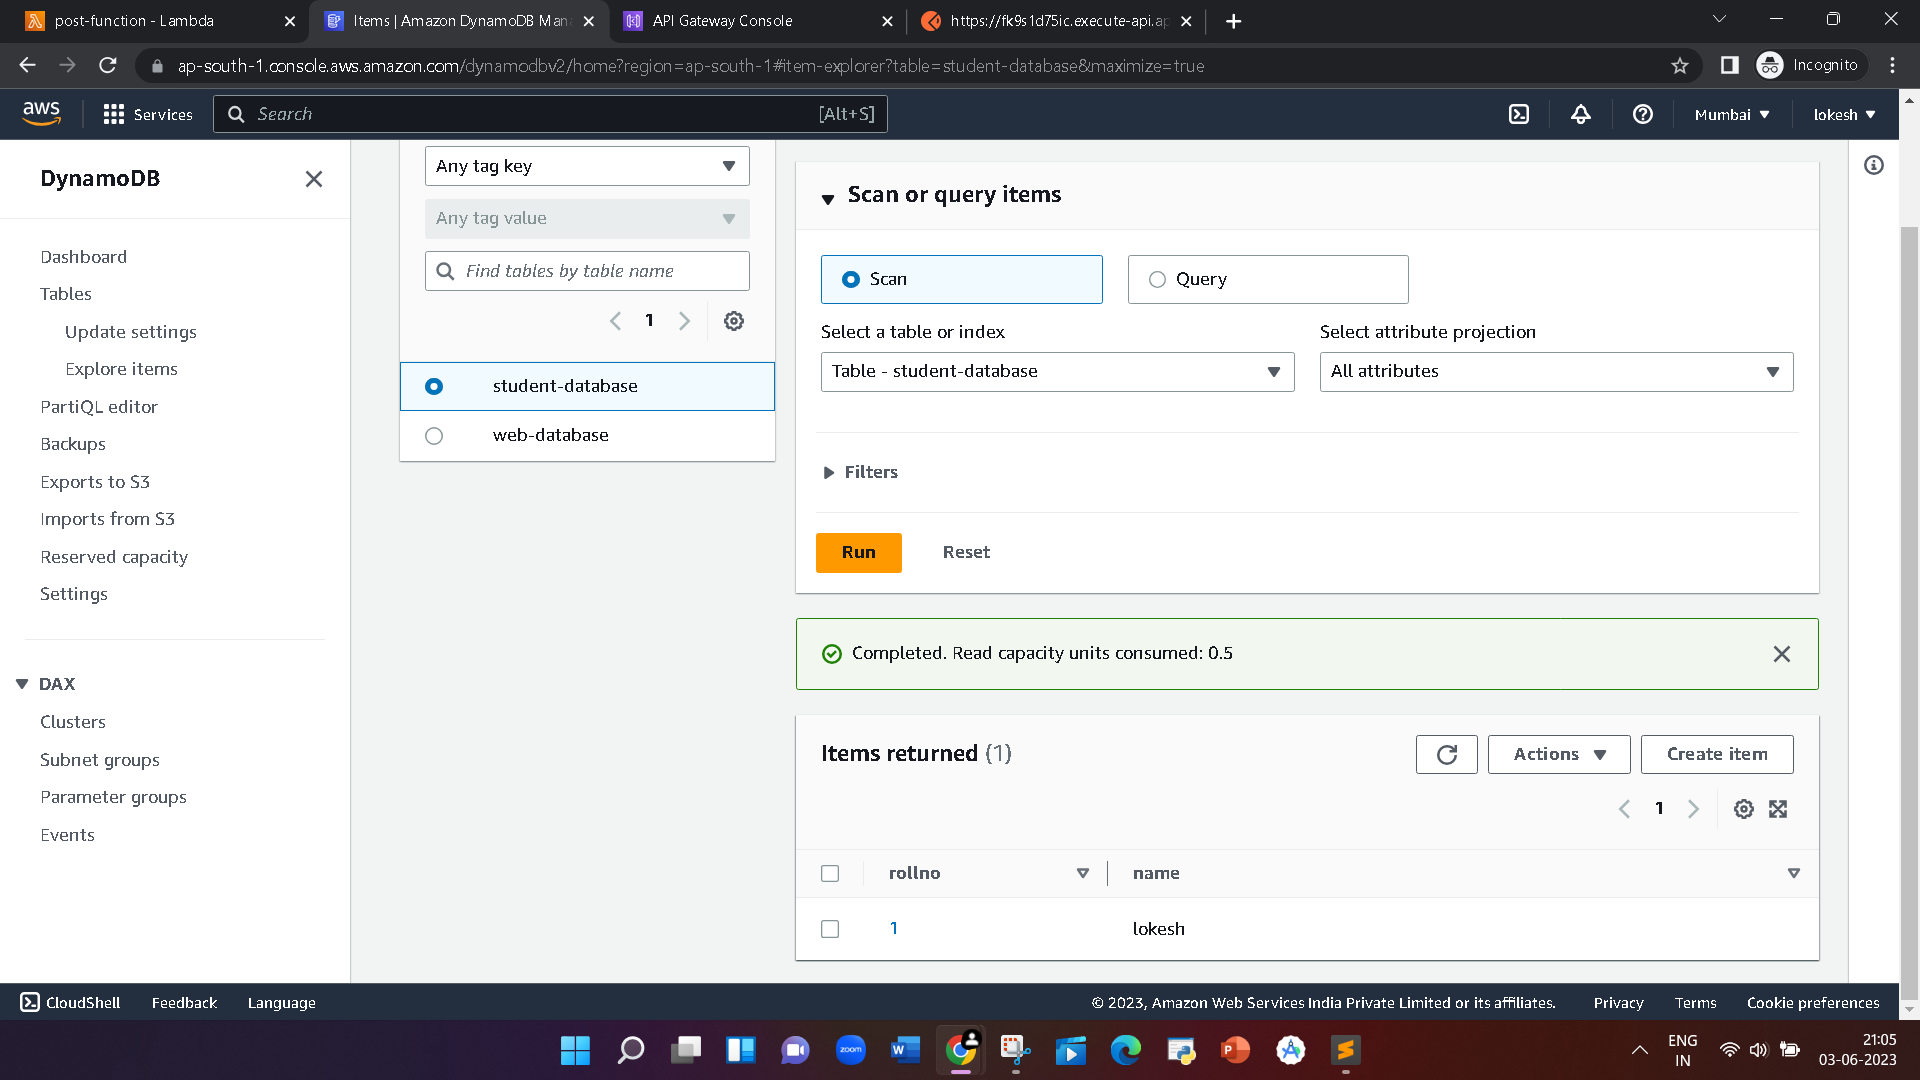Open CloudShell from the bottom bar
The width and height of the screenshot is (1920, 1080).
pos(68,1002)
